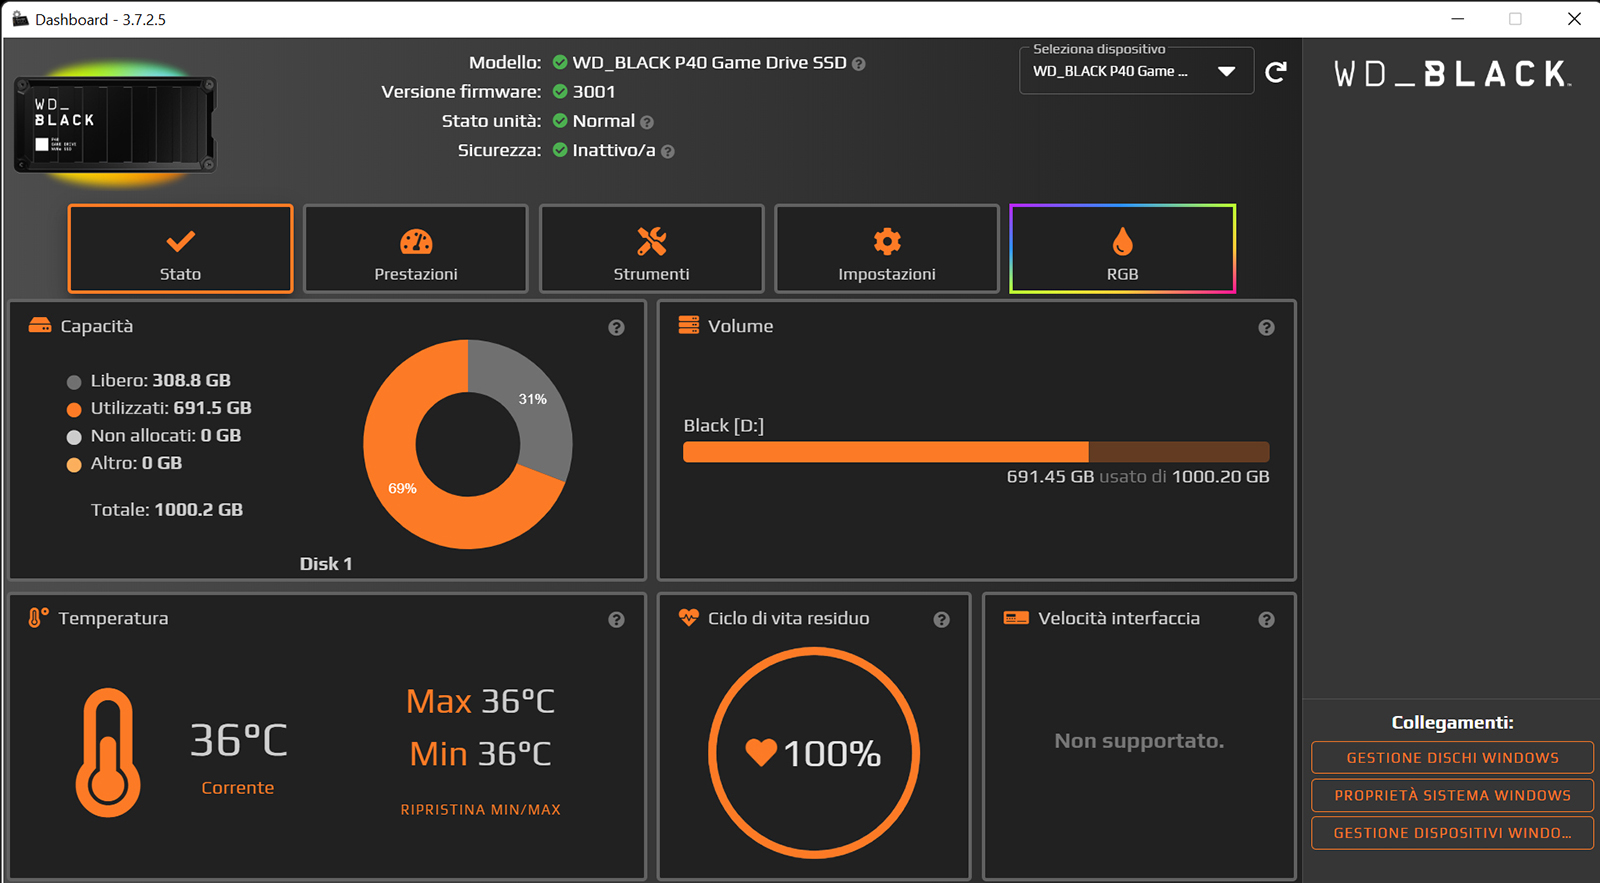1600x883 pixels.
Task: Open the Seleziona dispositivo dropdown
Action: (1136, 71)
